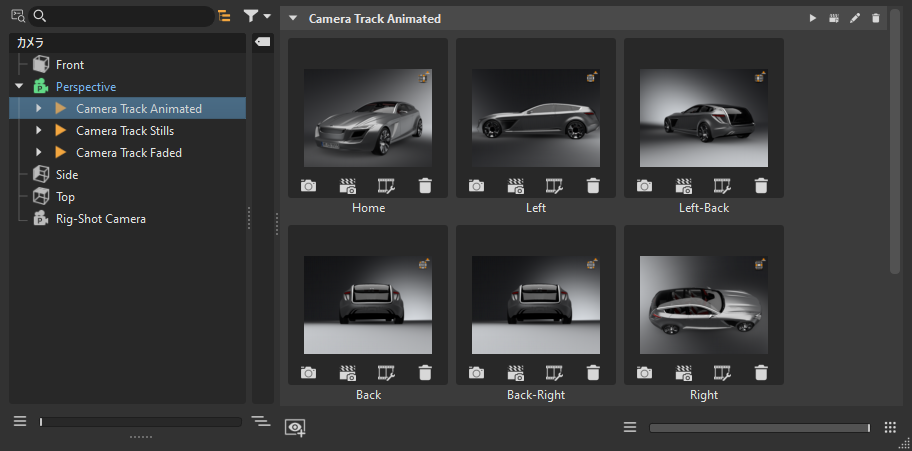Screen dimensions: 912x451
Task: Delete track using the header trash icon
Action: [876, 19]
